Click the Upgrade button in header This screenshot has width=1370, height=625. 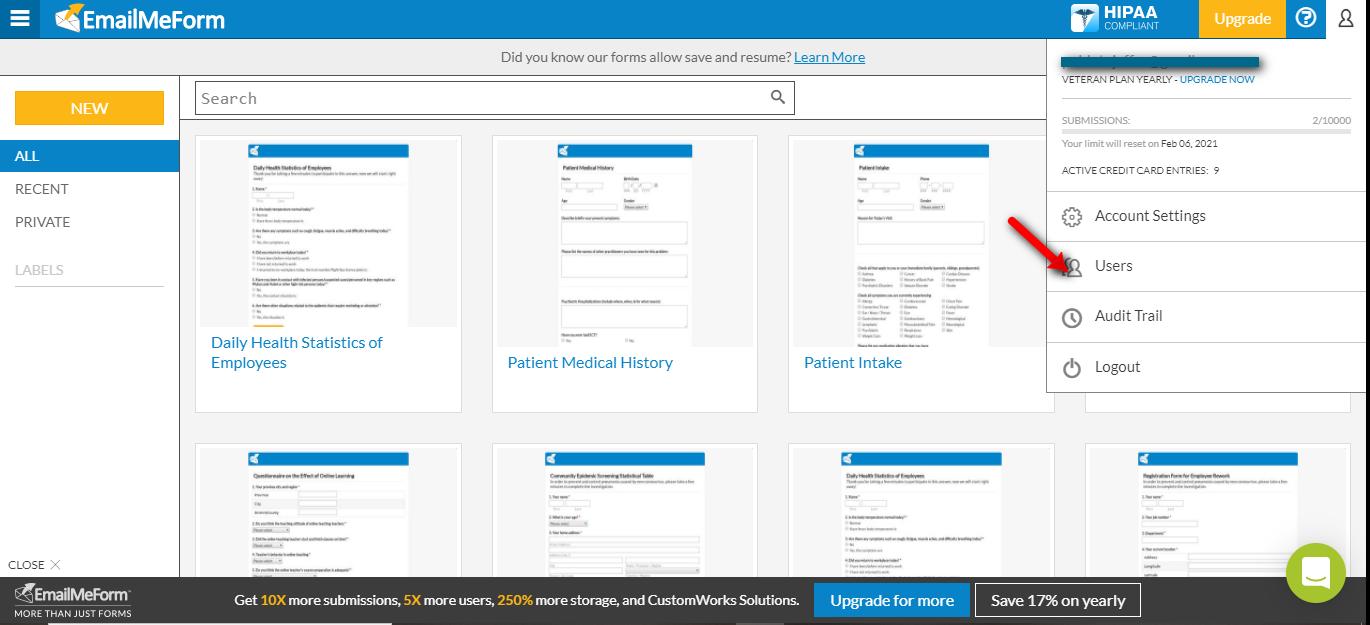1242,19
